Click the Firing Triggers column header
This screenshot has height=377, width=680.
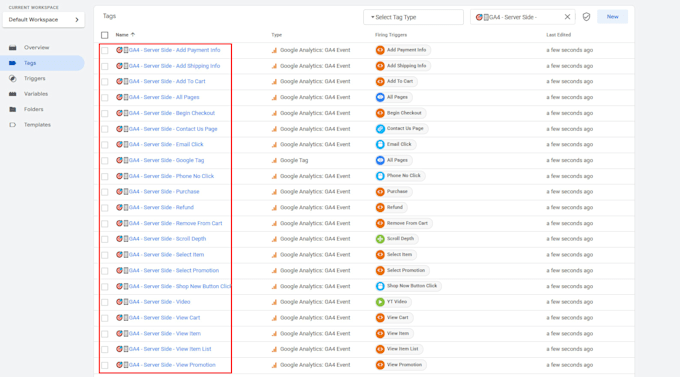point(391,35)
